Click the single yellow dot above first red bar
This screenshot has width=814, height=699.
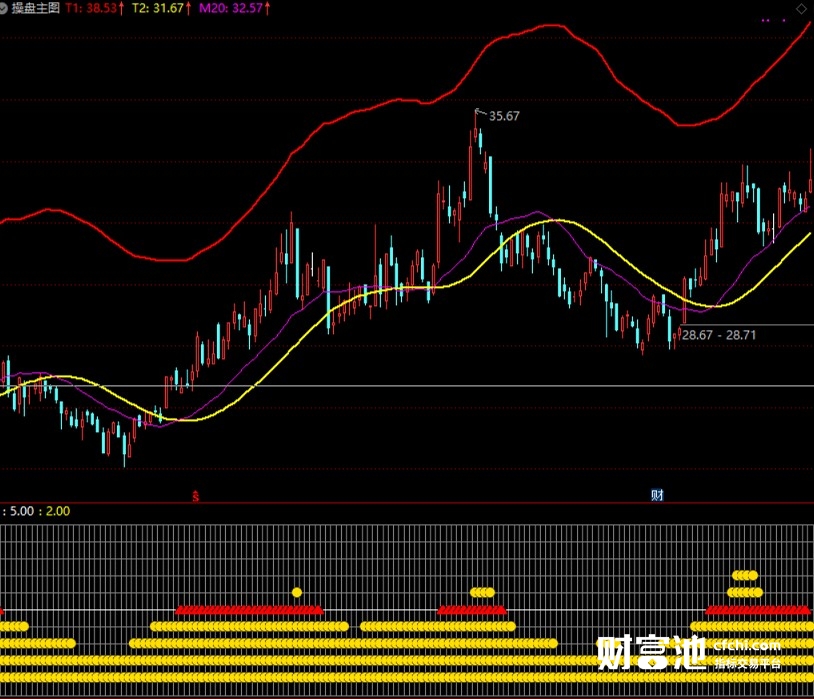click(x=297, y=592)
